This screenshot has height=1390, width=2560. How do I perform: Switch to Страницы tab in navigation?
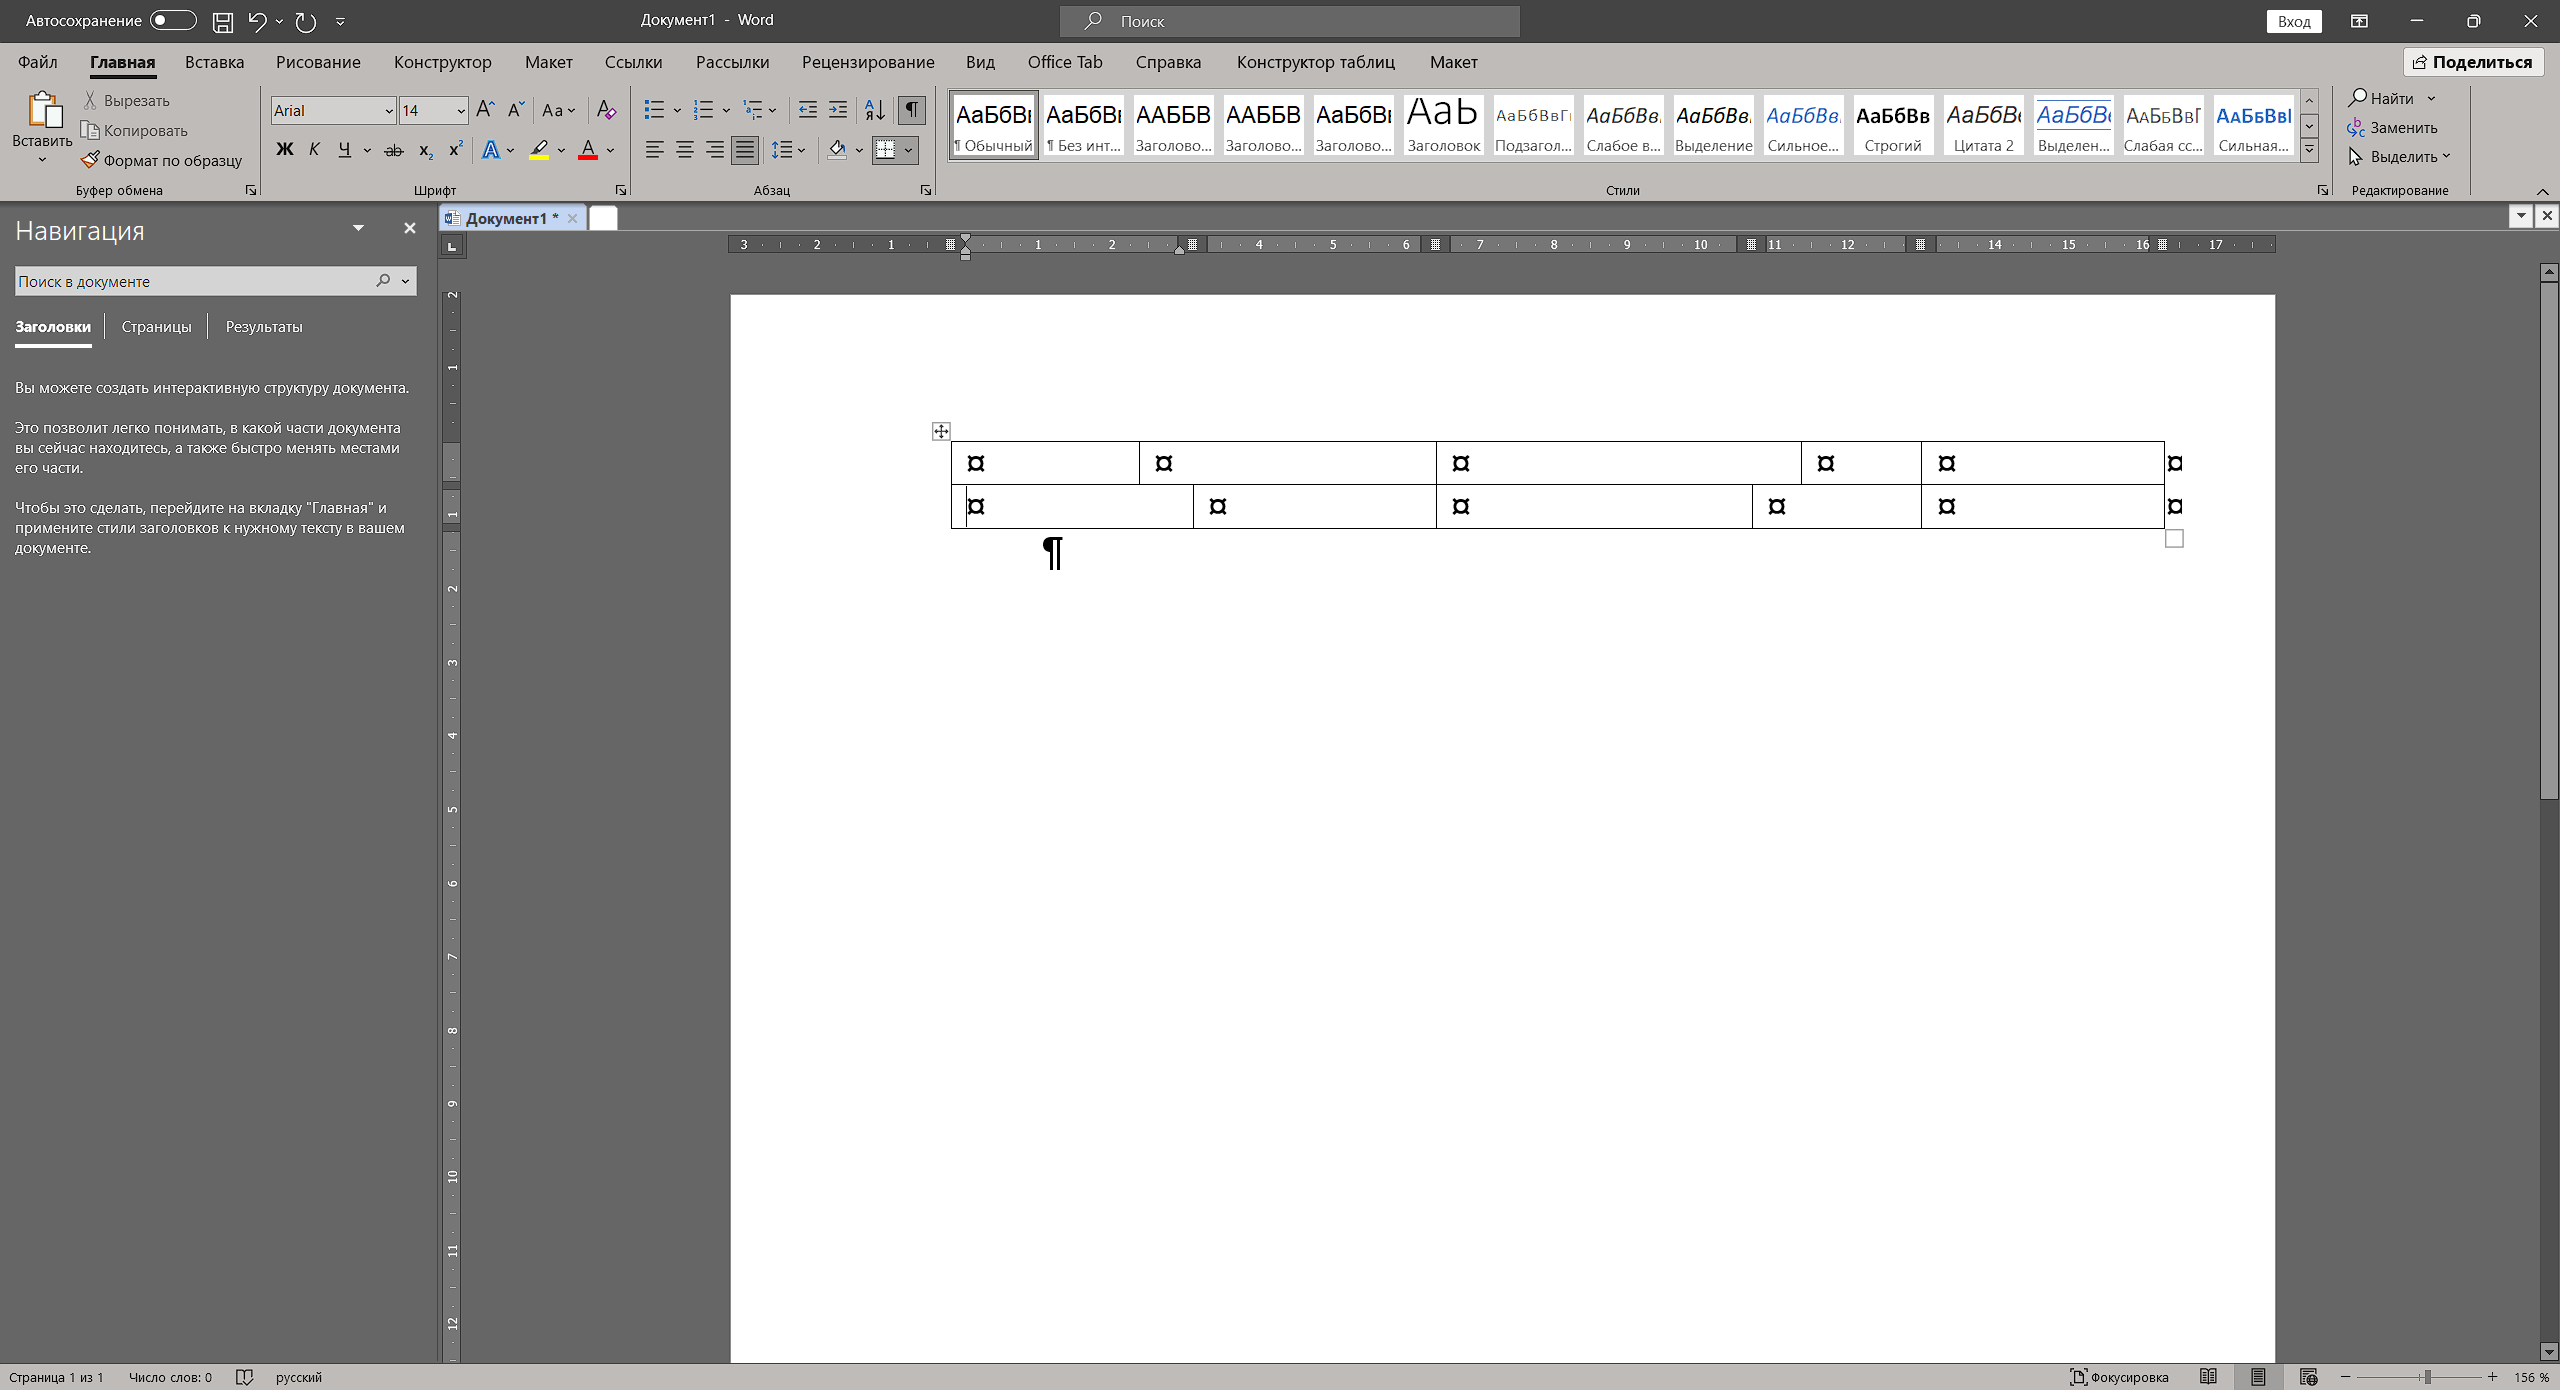(x=156, y=327)
